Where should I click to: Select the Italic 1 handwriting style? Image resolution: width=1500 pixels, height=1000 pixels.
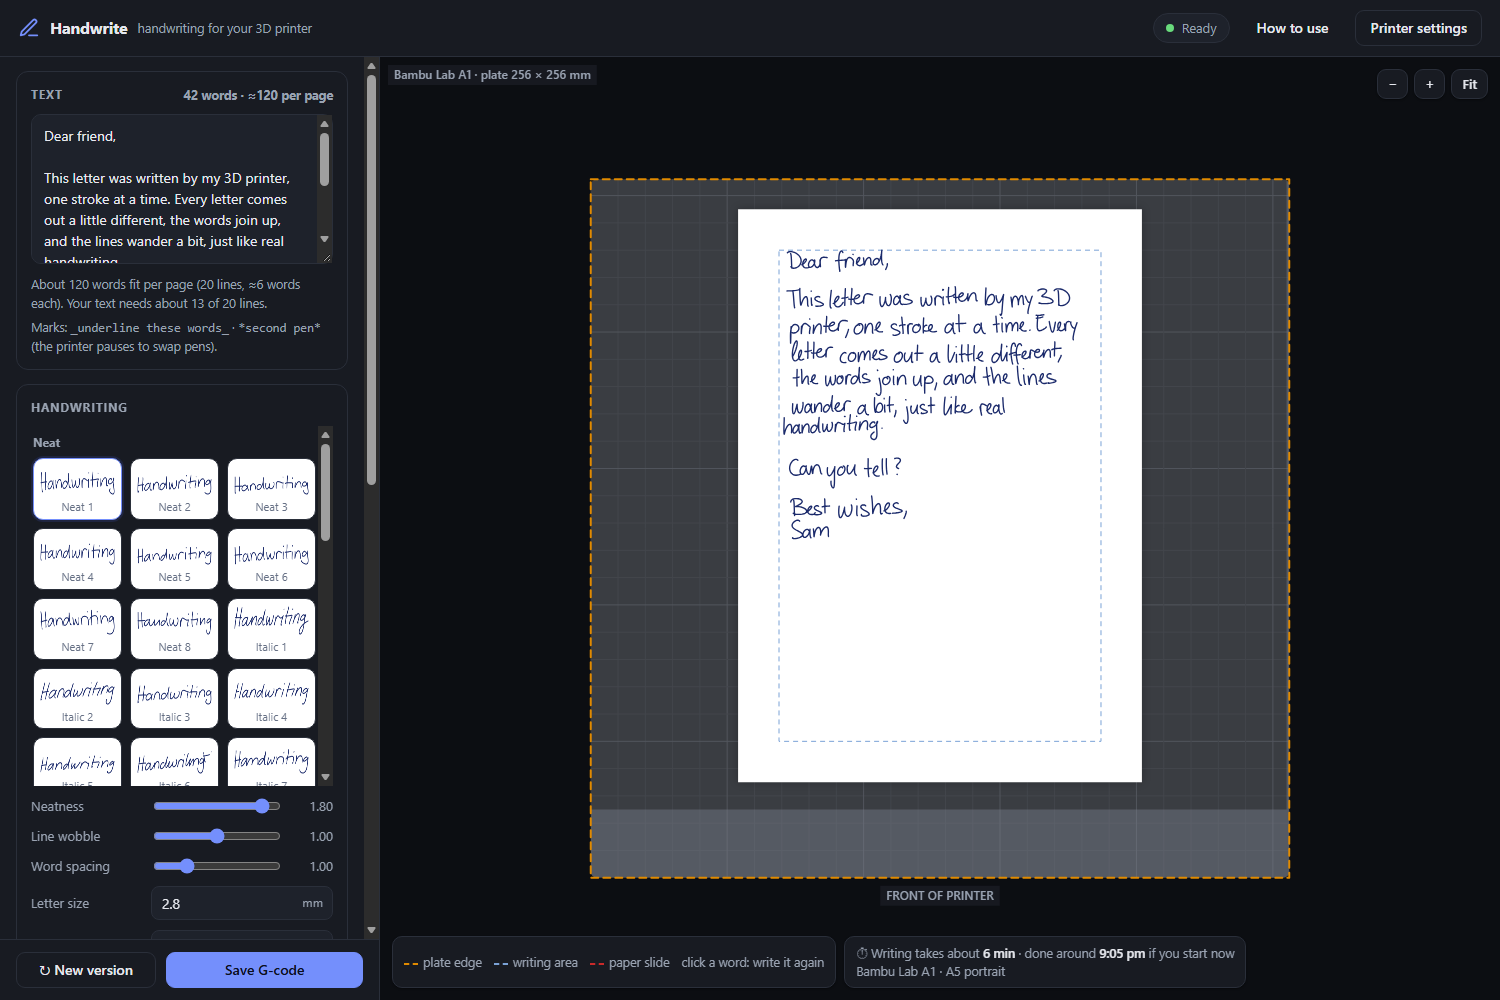[271, 629]
